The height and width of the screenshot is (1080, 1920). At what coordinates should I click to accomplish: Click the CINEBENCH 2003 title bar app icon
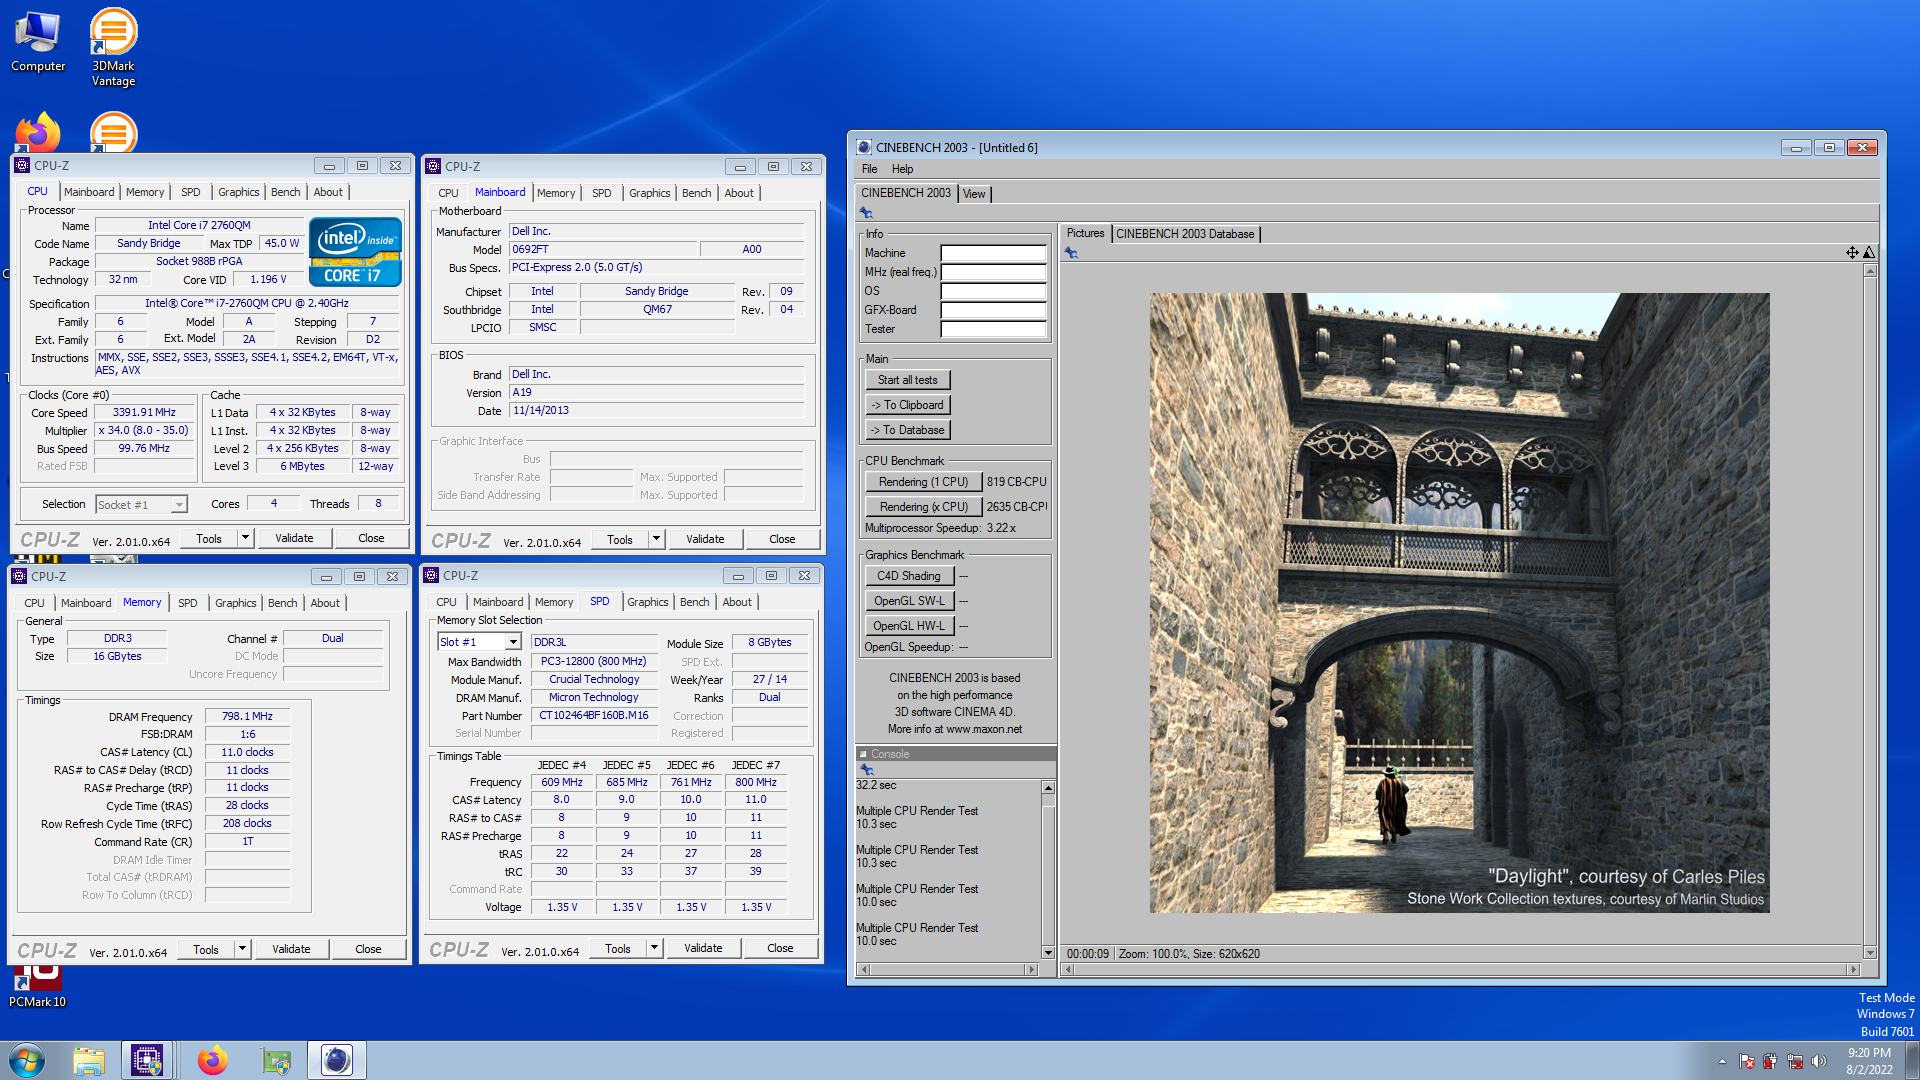[x=864, y=147]
